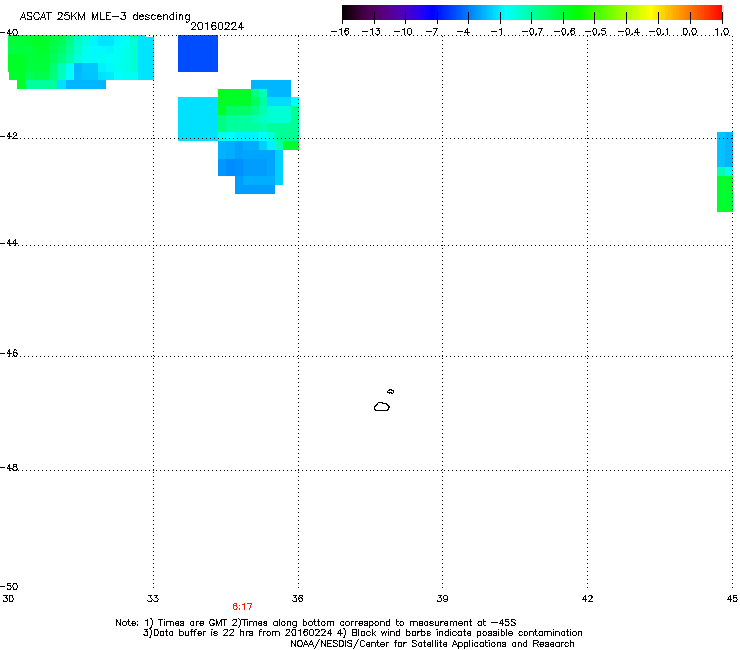Click the latitude label -44
The width and height of the screenshot is (740, 650).
pos(9,243)
